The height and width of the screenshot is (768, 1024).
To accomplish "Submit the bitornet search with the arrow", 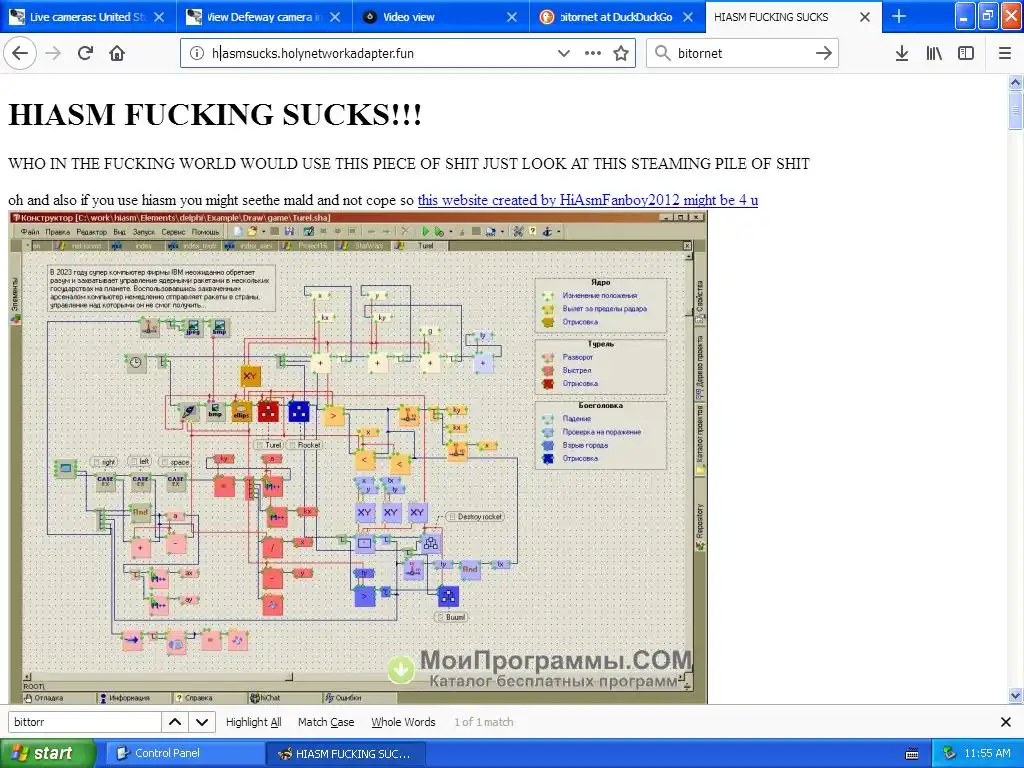I will pos(824,54).
